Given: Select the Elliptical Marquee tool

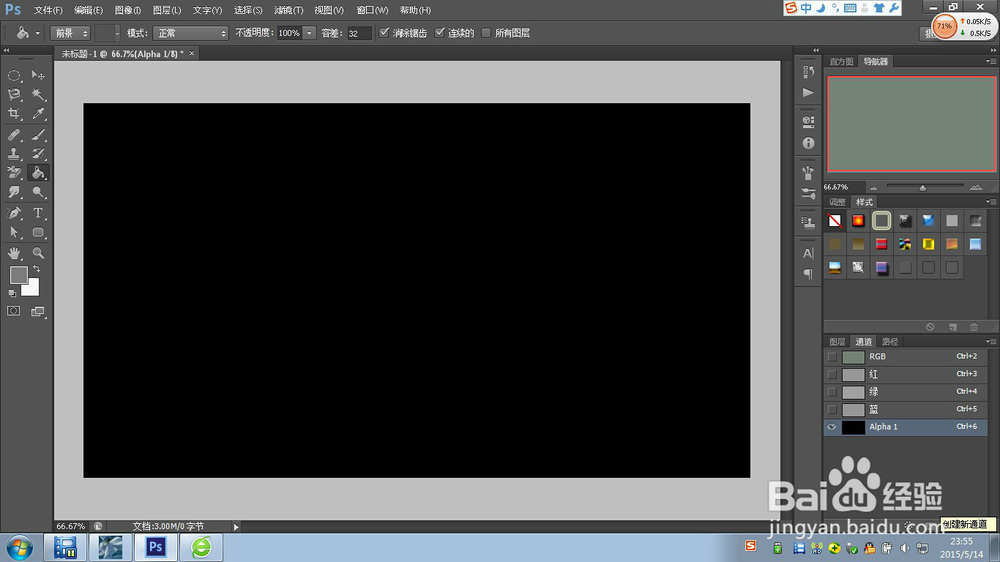Looking at the screenshot, I should pyautogui.click(x=14, y=75).
